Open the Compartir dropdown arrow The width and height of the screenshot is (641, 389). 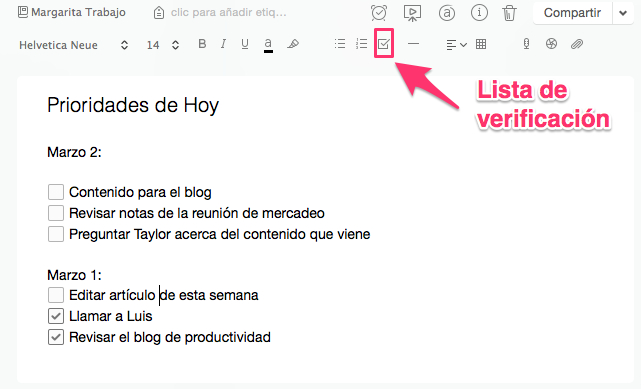point(623,13)
